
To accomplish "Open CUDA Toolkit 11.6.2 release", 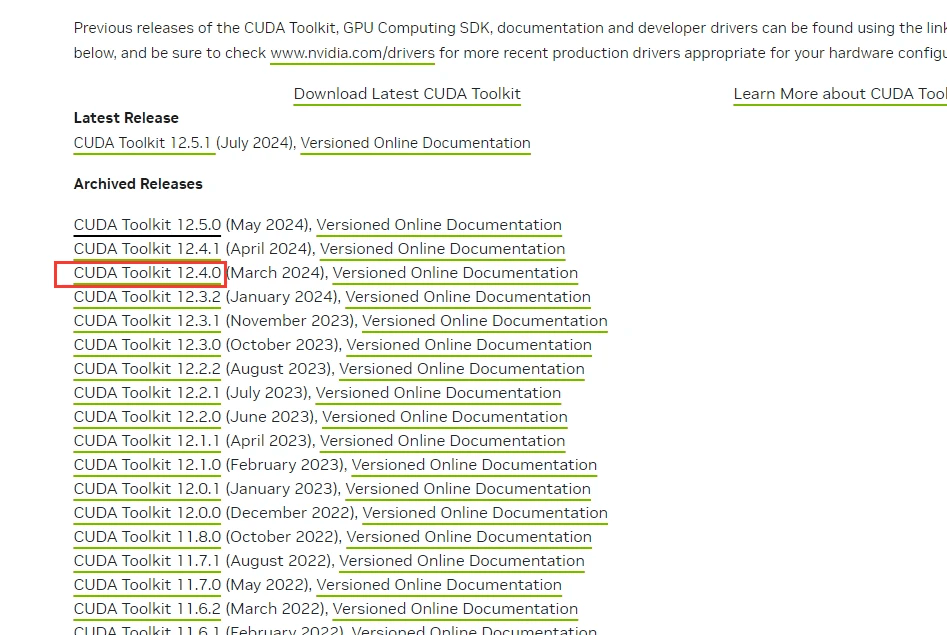I will click(147, 609).
